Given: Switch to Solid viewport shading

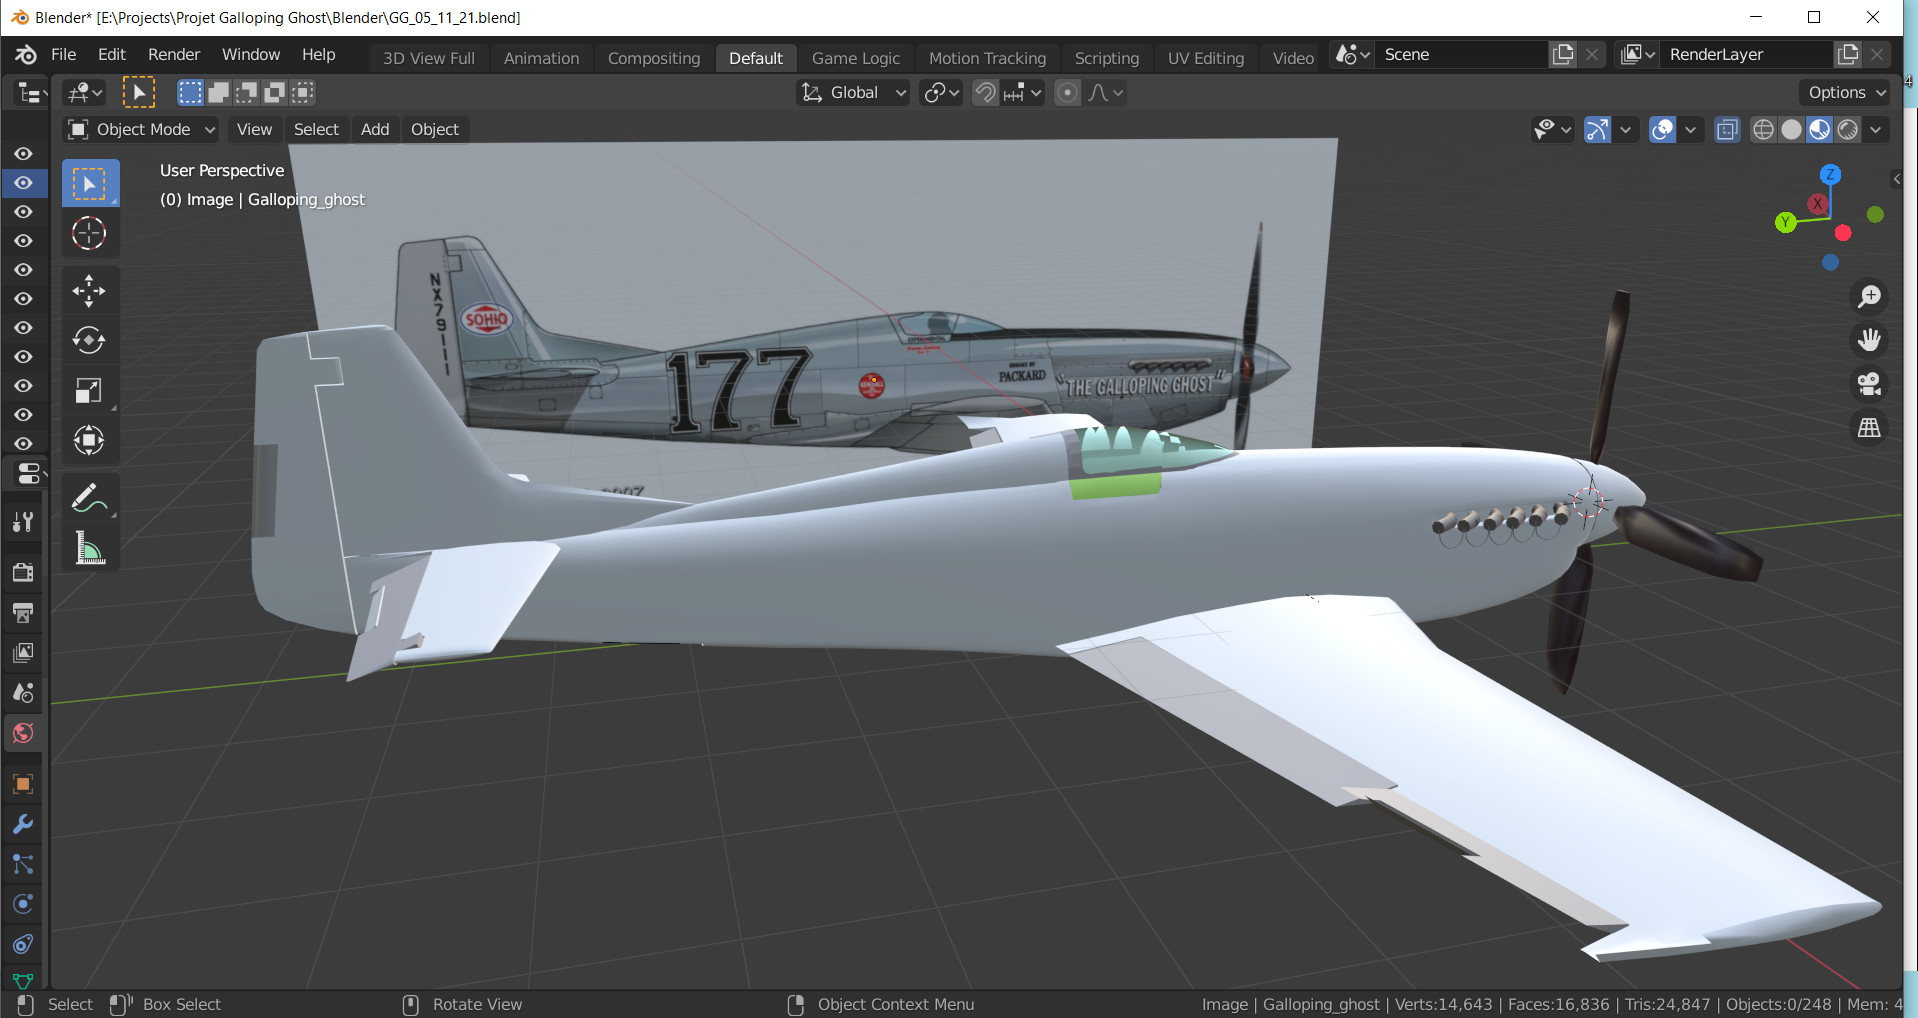Looking at the screenshot, I should tap(1792, 130).
